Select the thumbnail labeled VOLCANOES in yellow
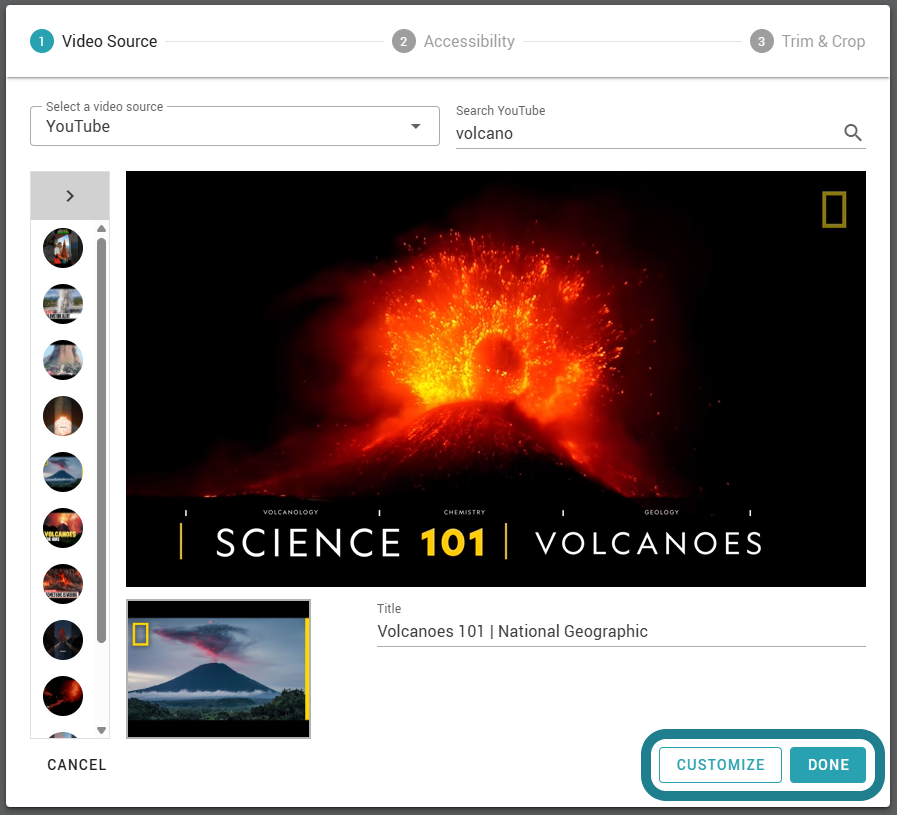 63,528
